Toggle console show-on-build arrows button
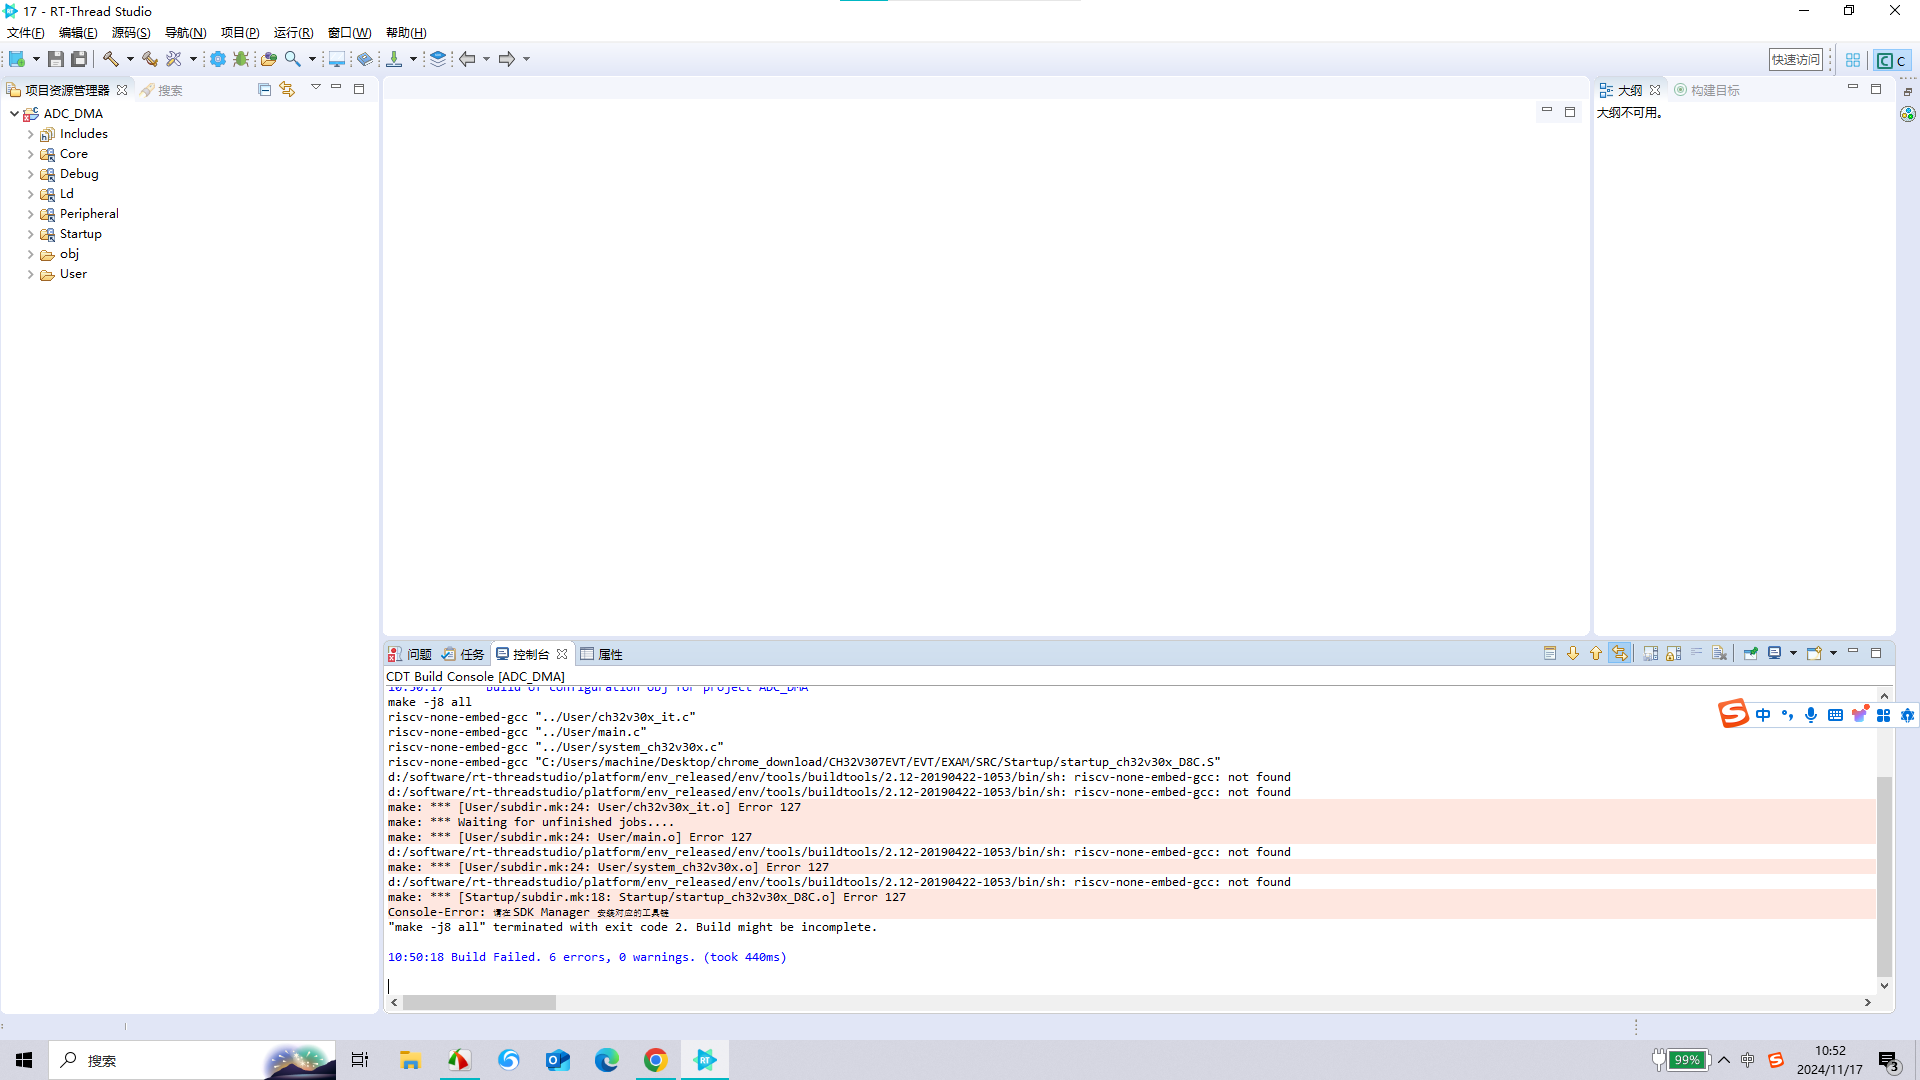Screen dimensions: 1920x1080 [1620, 653]
